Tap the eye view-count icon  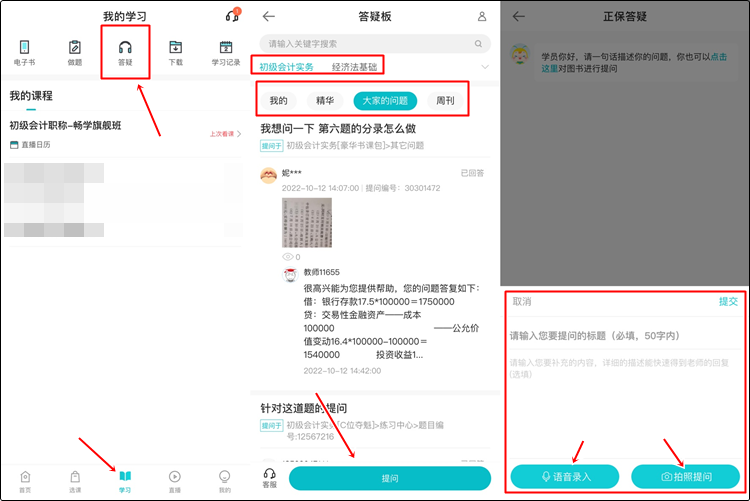point(287,257)
